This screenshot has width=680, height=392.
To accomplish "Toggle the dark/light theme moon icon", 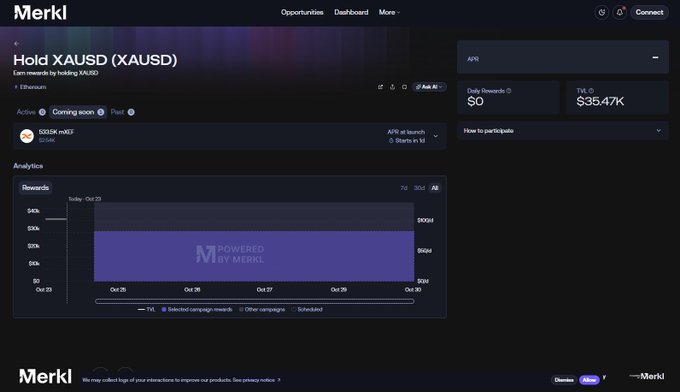I will (x=602, y=13).
